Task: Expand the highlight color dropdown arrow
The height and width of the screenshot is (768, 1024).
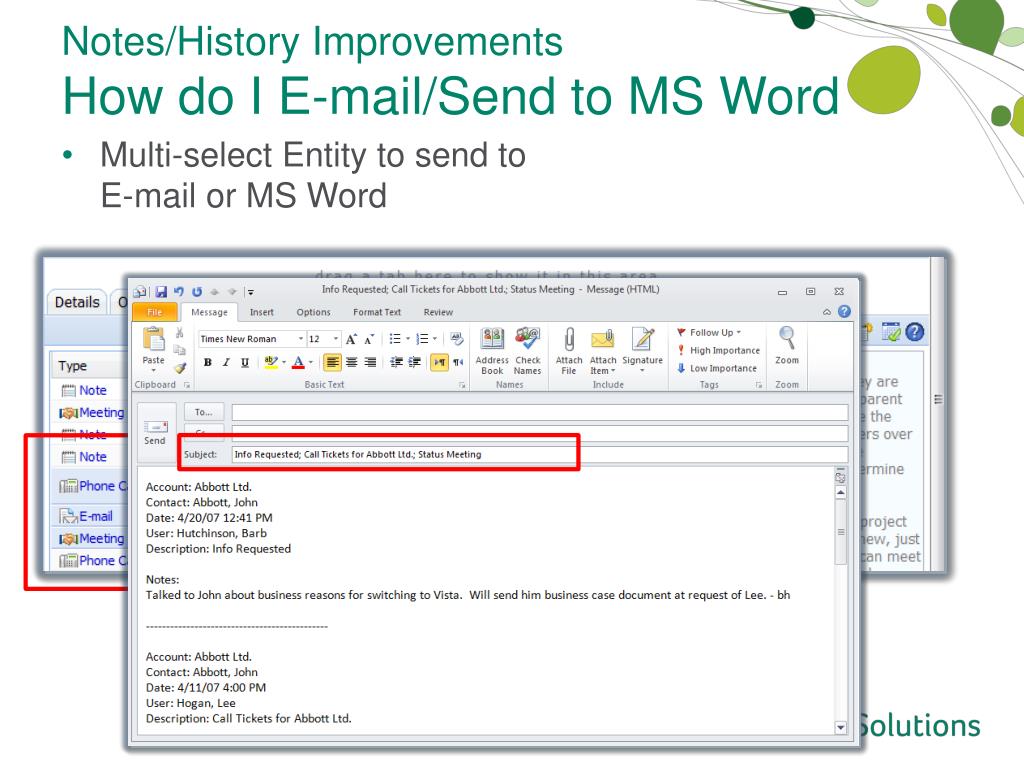Action: point(284,362)
